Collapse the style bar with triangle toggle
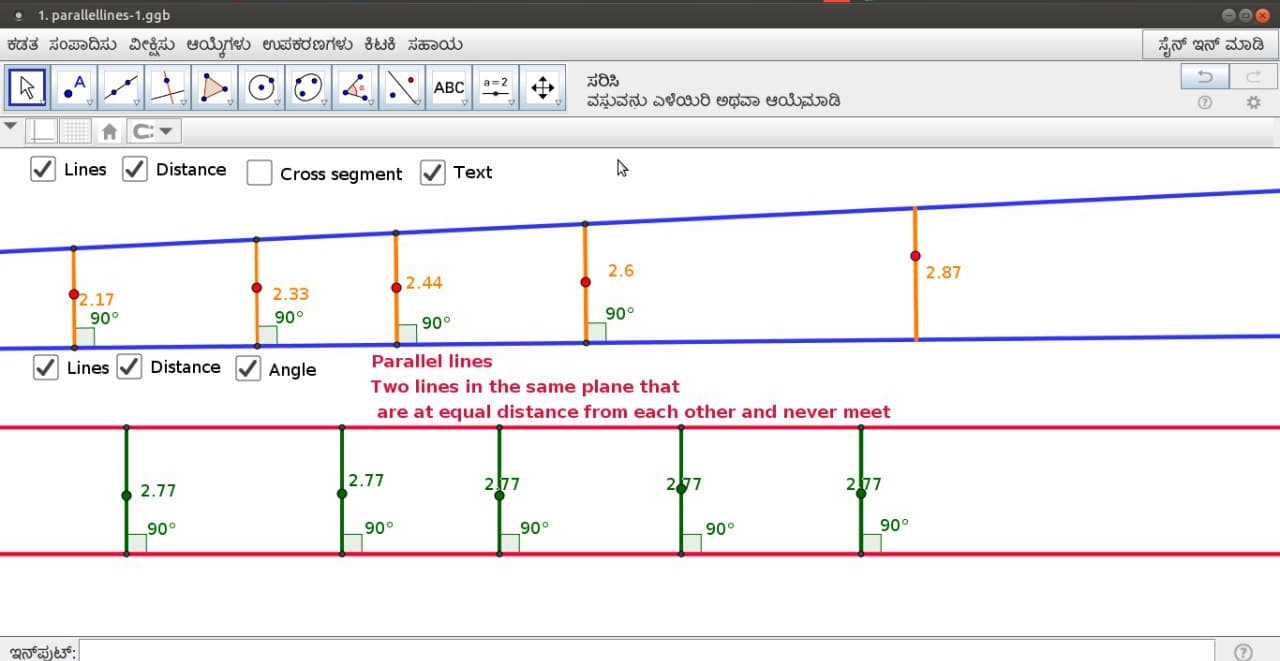 (11, 127)
